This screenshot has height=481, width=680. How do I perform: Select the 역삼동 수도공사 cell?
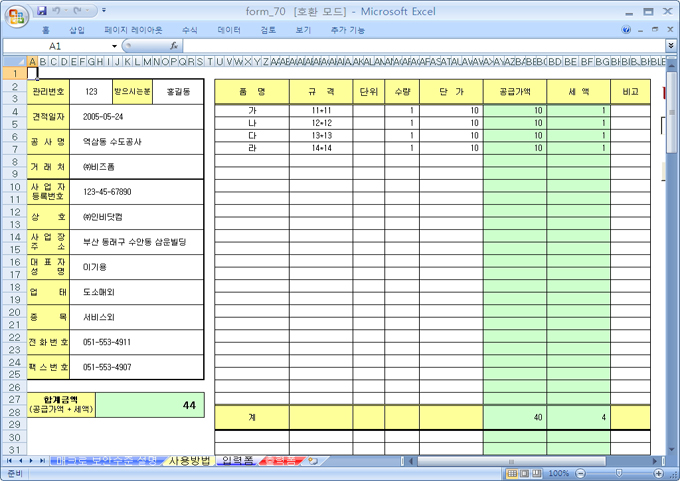136,142
